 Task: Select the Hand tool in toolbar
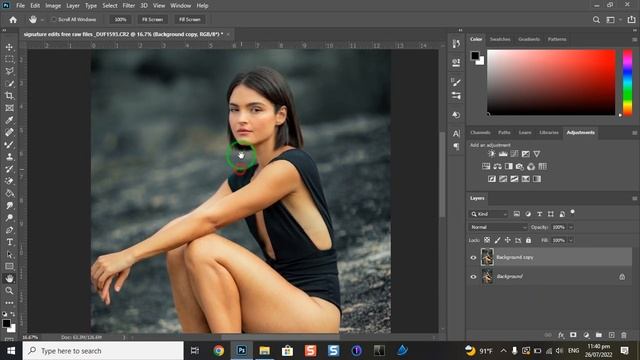(9, 279)
